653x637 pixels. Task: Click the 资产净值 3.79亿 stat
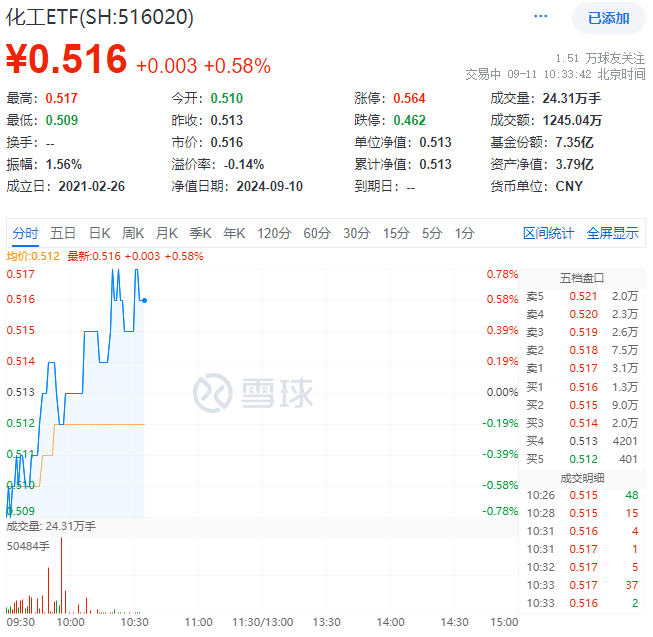[x=542, y=164]
